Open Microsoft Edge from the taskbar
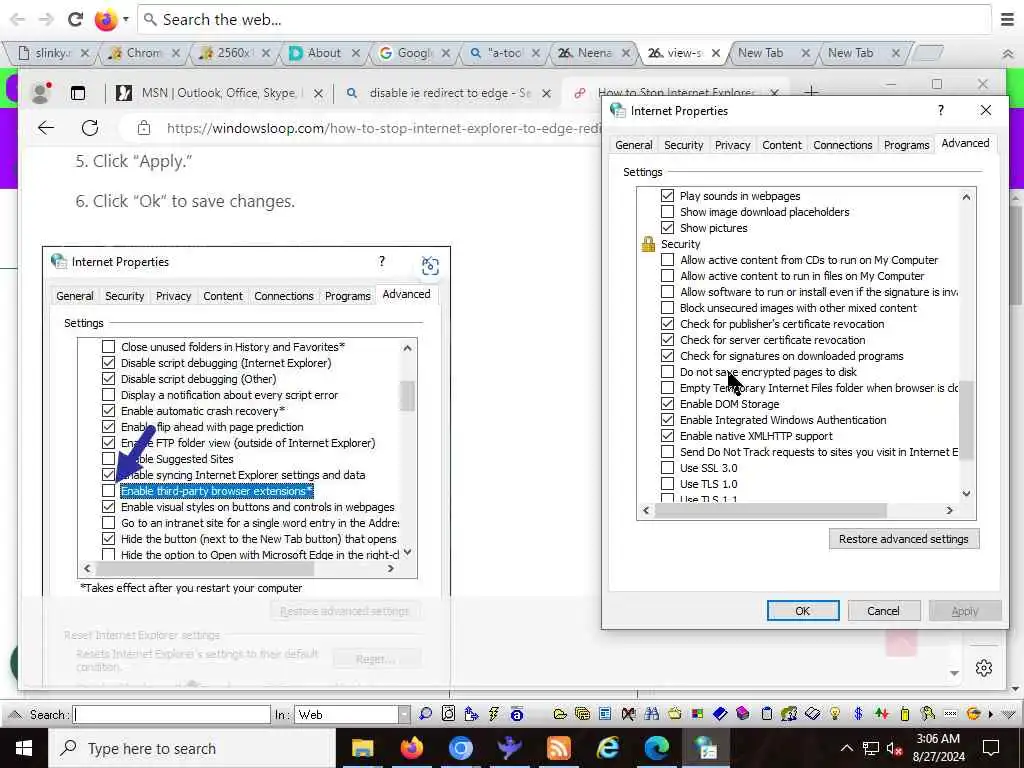This screenshot has height=768, width=1024. click(x=657, y=748)
